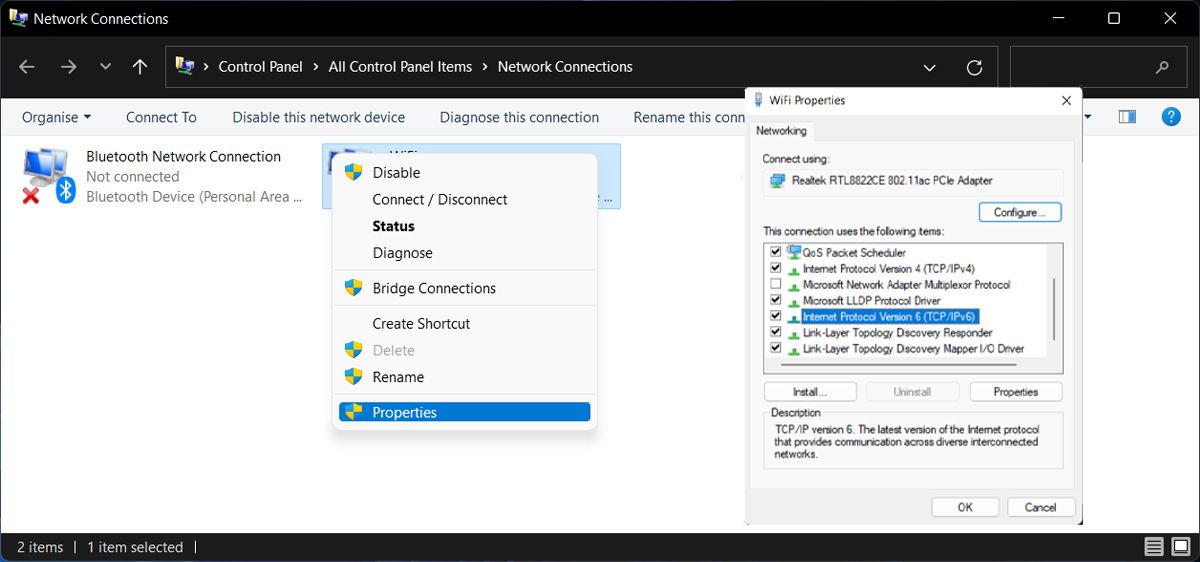This screenshot has width=1200, height=562.
Task: Select Microsoft LLDP Protocol Driver row
Action: [x=871, y=300]
